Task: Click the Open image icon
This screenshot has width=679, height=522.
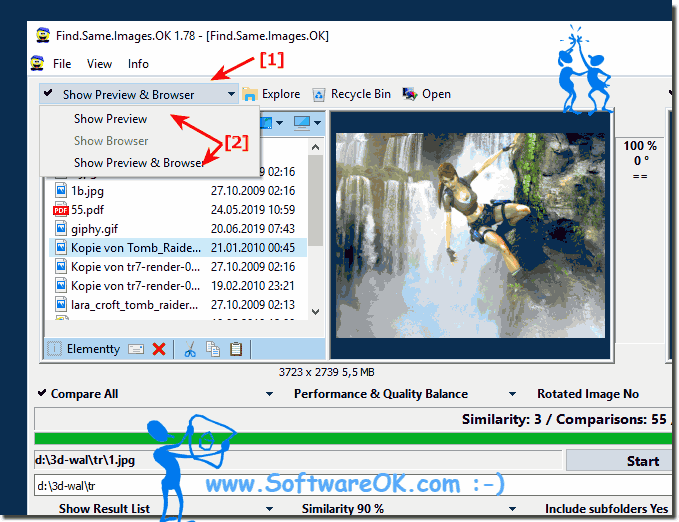Action: [x=410, y=94]
